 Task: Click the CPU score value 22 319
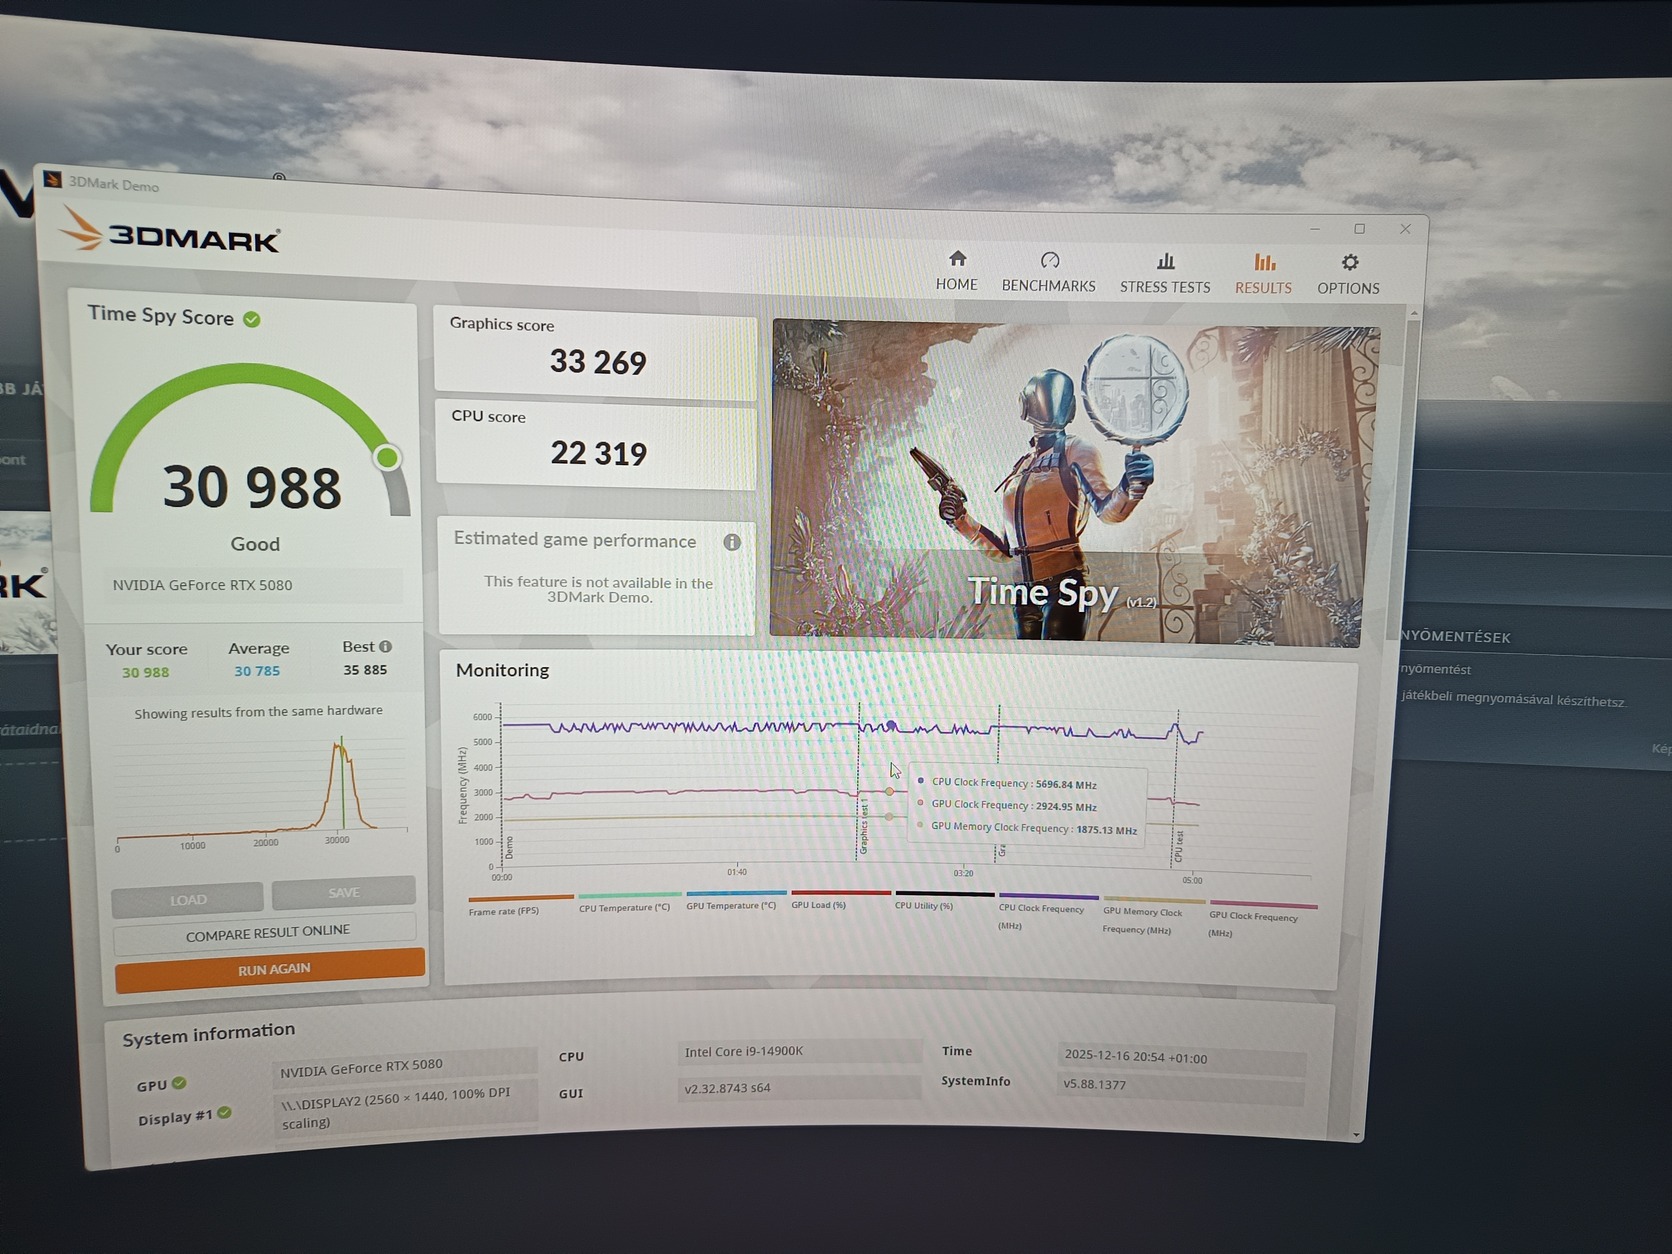click(x=599, y=453)
